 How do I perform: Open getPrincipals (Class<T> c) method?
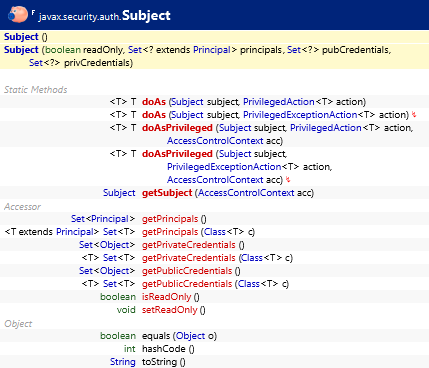(170, 232)
